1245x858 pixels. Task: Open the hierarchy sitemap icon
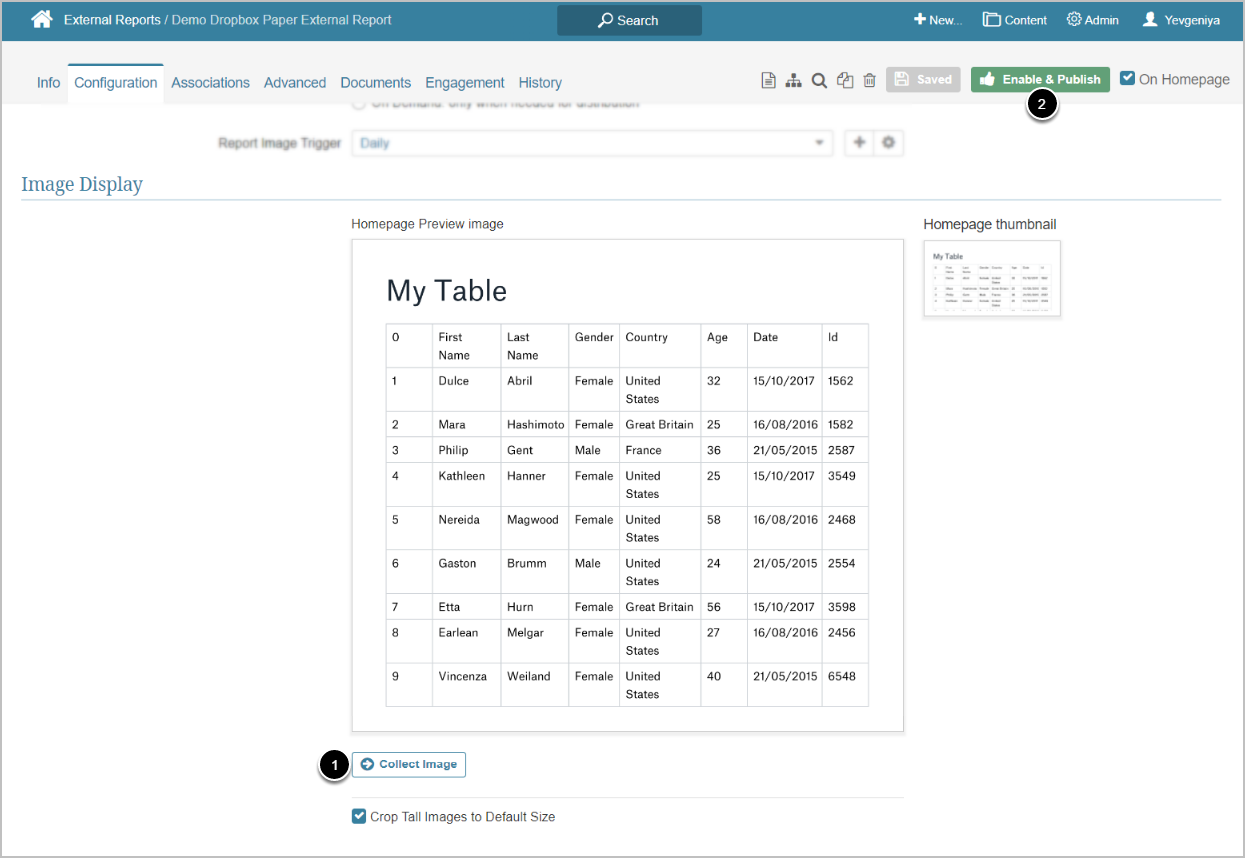793,81
